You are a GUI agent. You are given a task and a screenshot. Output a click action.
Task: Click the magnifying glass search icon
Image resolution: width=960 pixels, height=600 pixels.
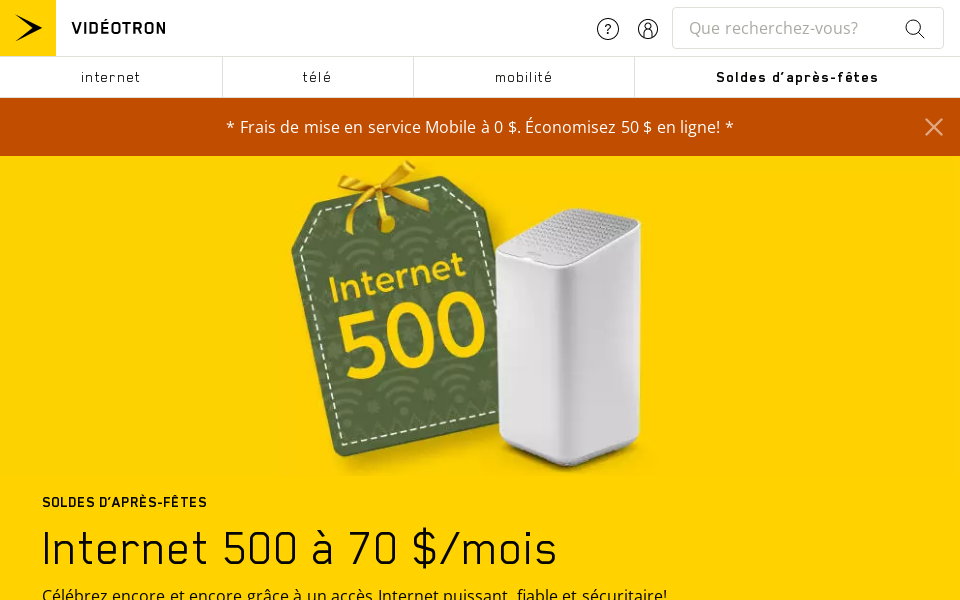[915, 29]
